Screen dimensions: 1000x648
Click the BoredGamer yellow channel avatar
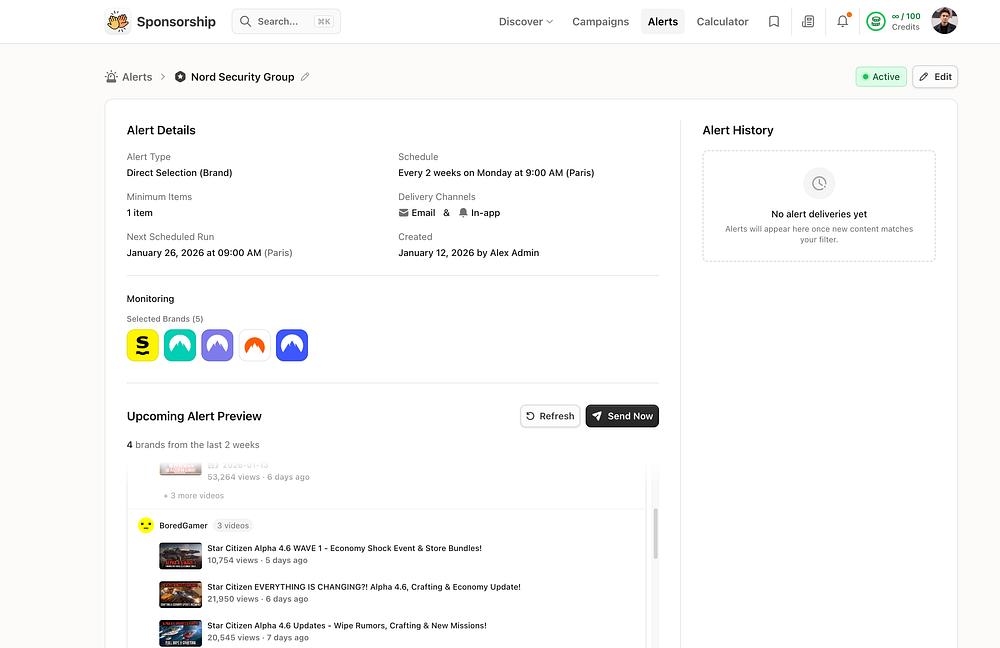coord(146,526)
